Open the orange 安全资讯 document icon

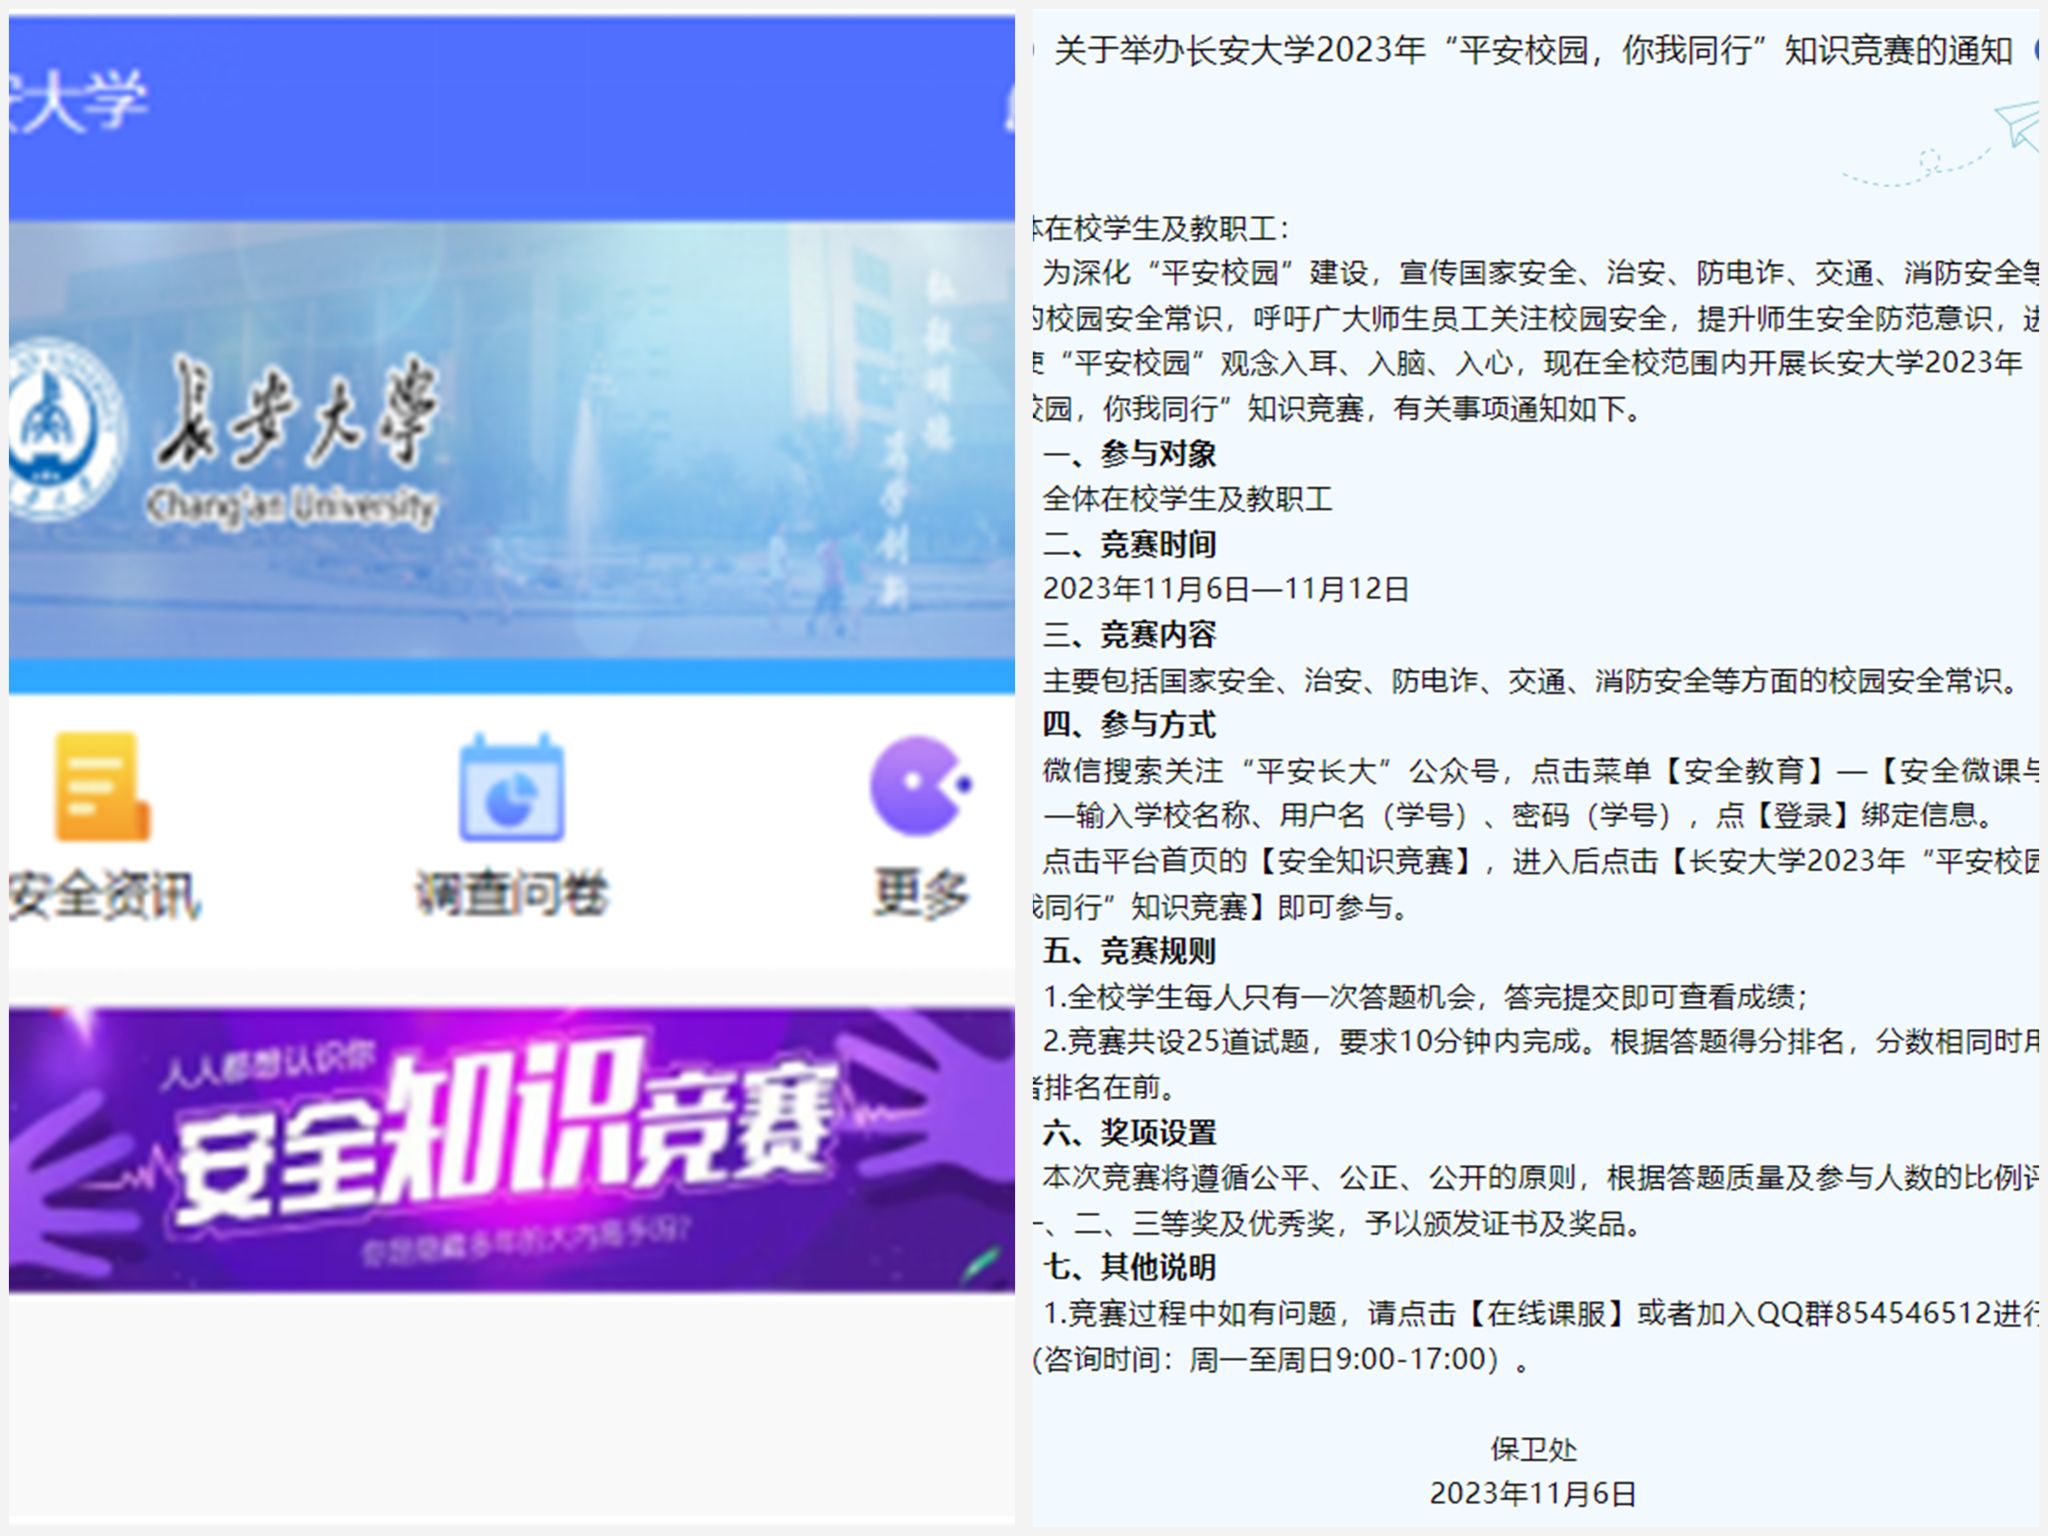pyautogui.click(x=102, y=787)
